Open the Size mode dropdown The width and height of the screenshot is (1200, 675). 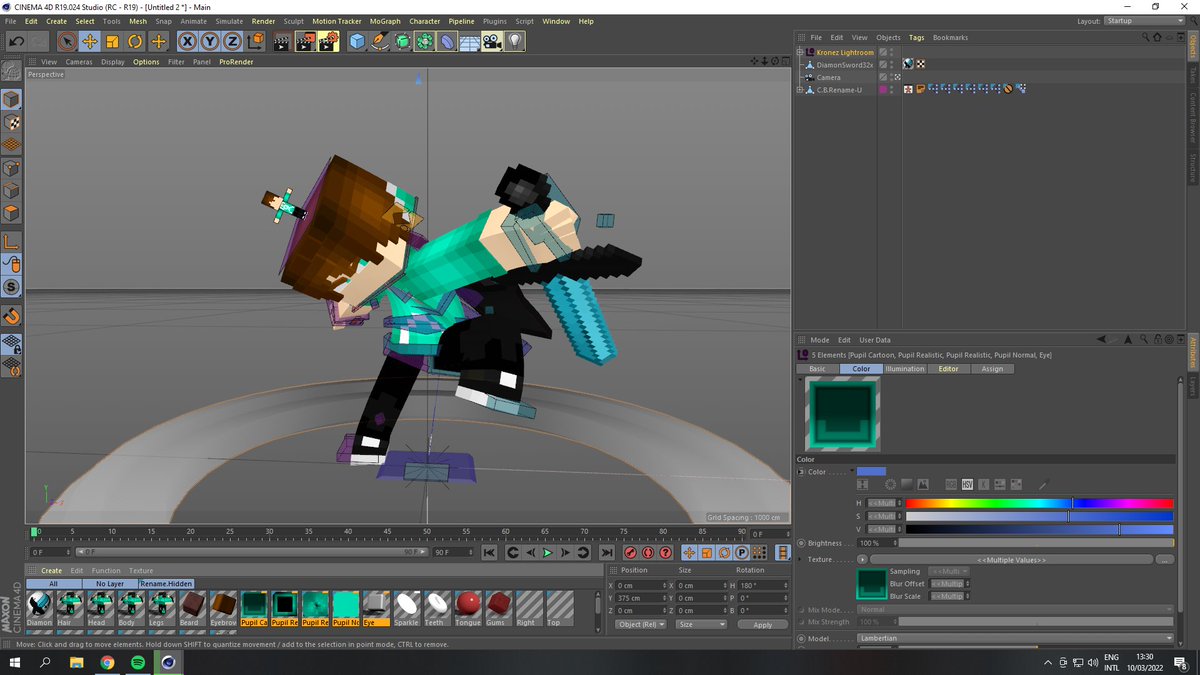(x=700, y=624)
